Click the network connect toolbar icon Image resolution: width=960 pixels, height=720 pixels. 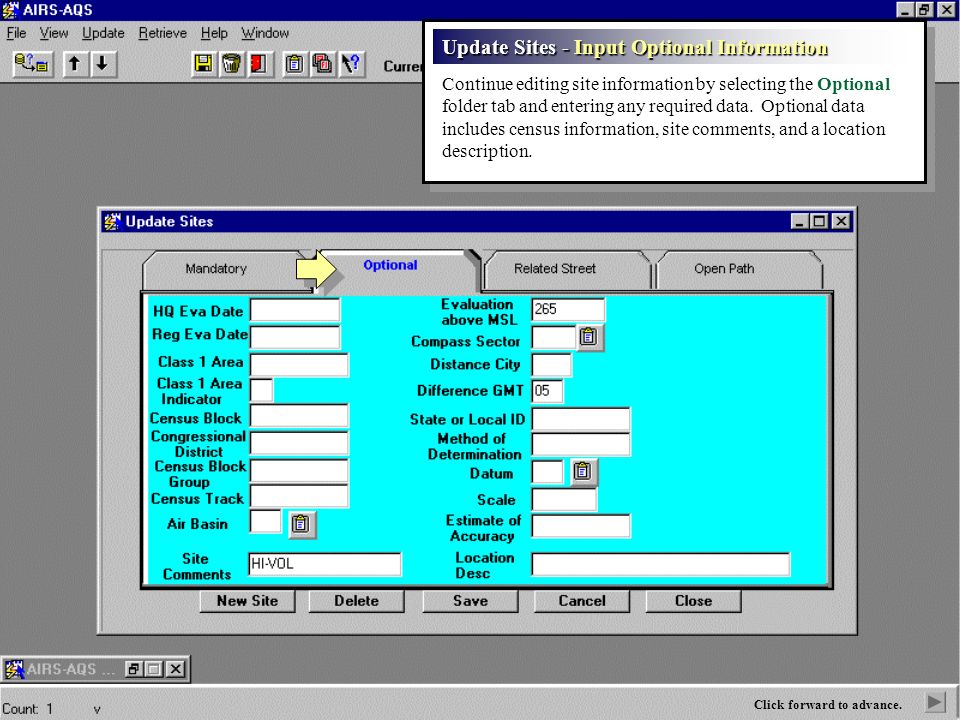pyautogui.click(x=33, y=64)
